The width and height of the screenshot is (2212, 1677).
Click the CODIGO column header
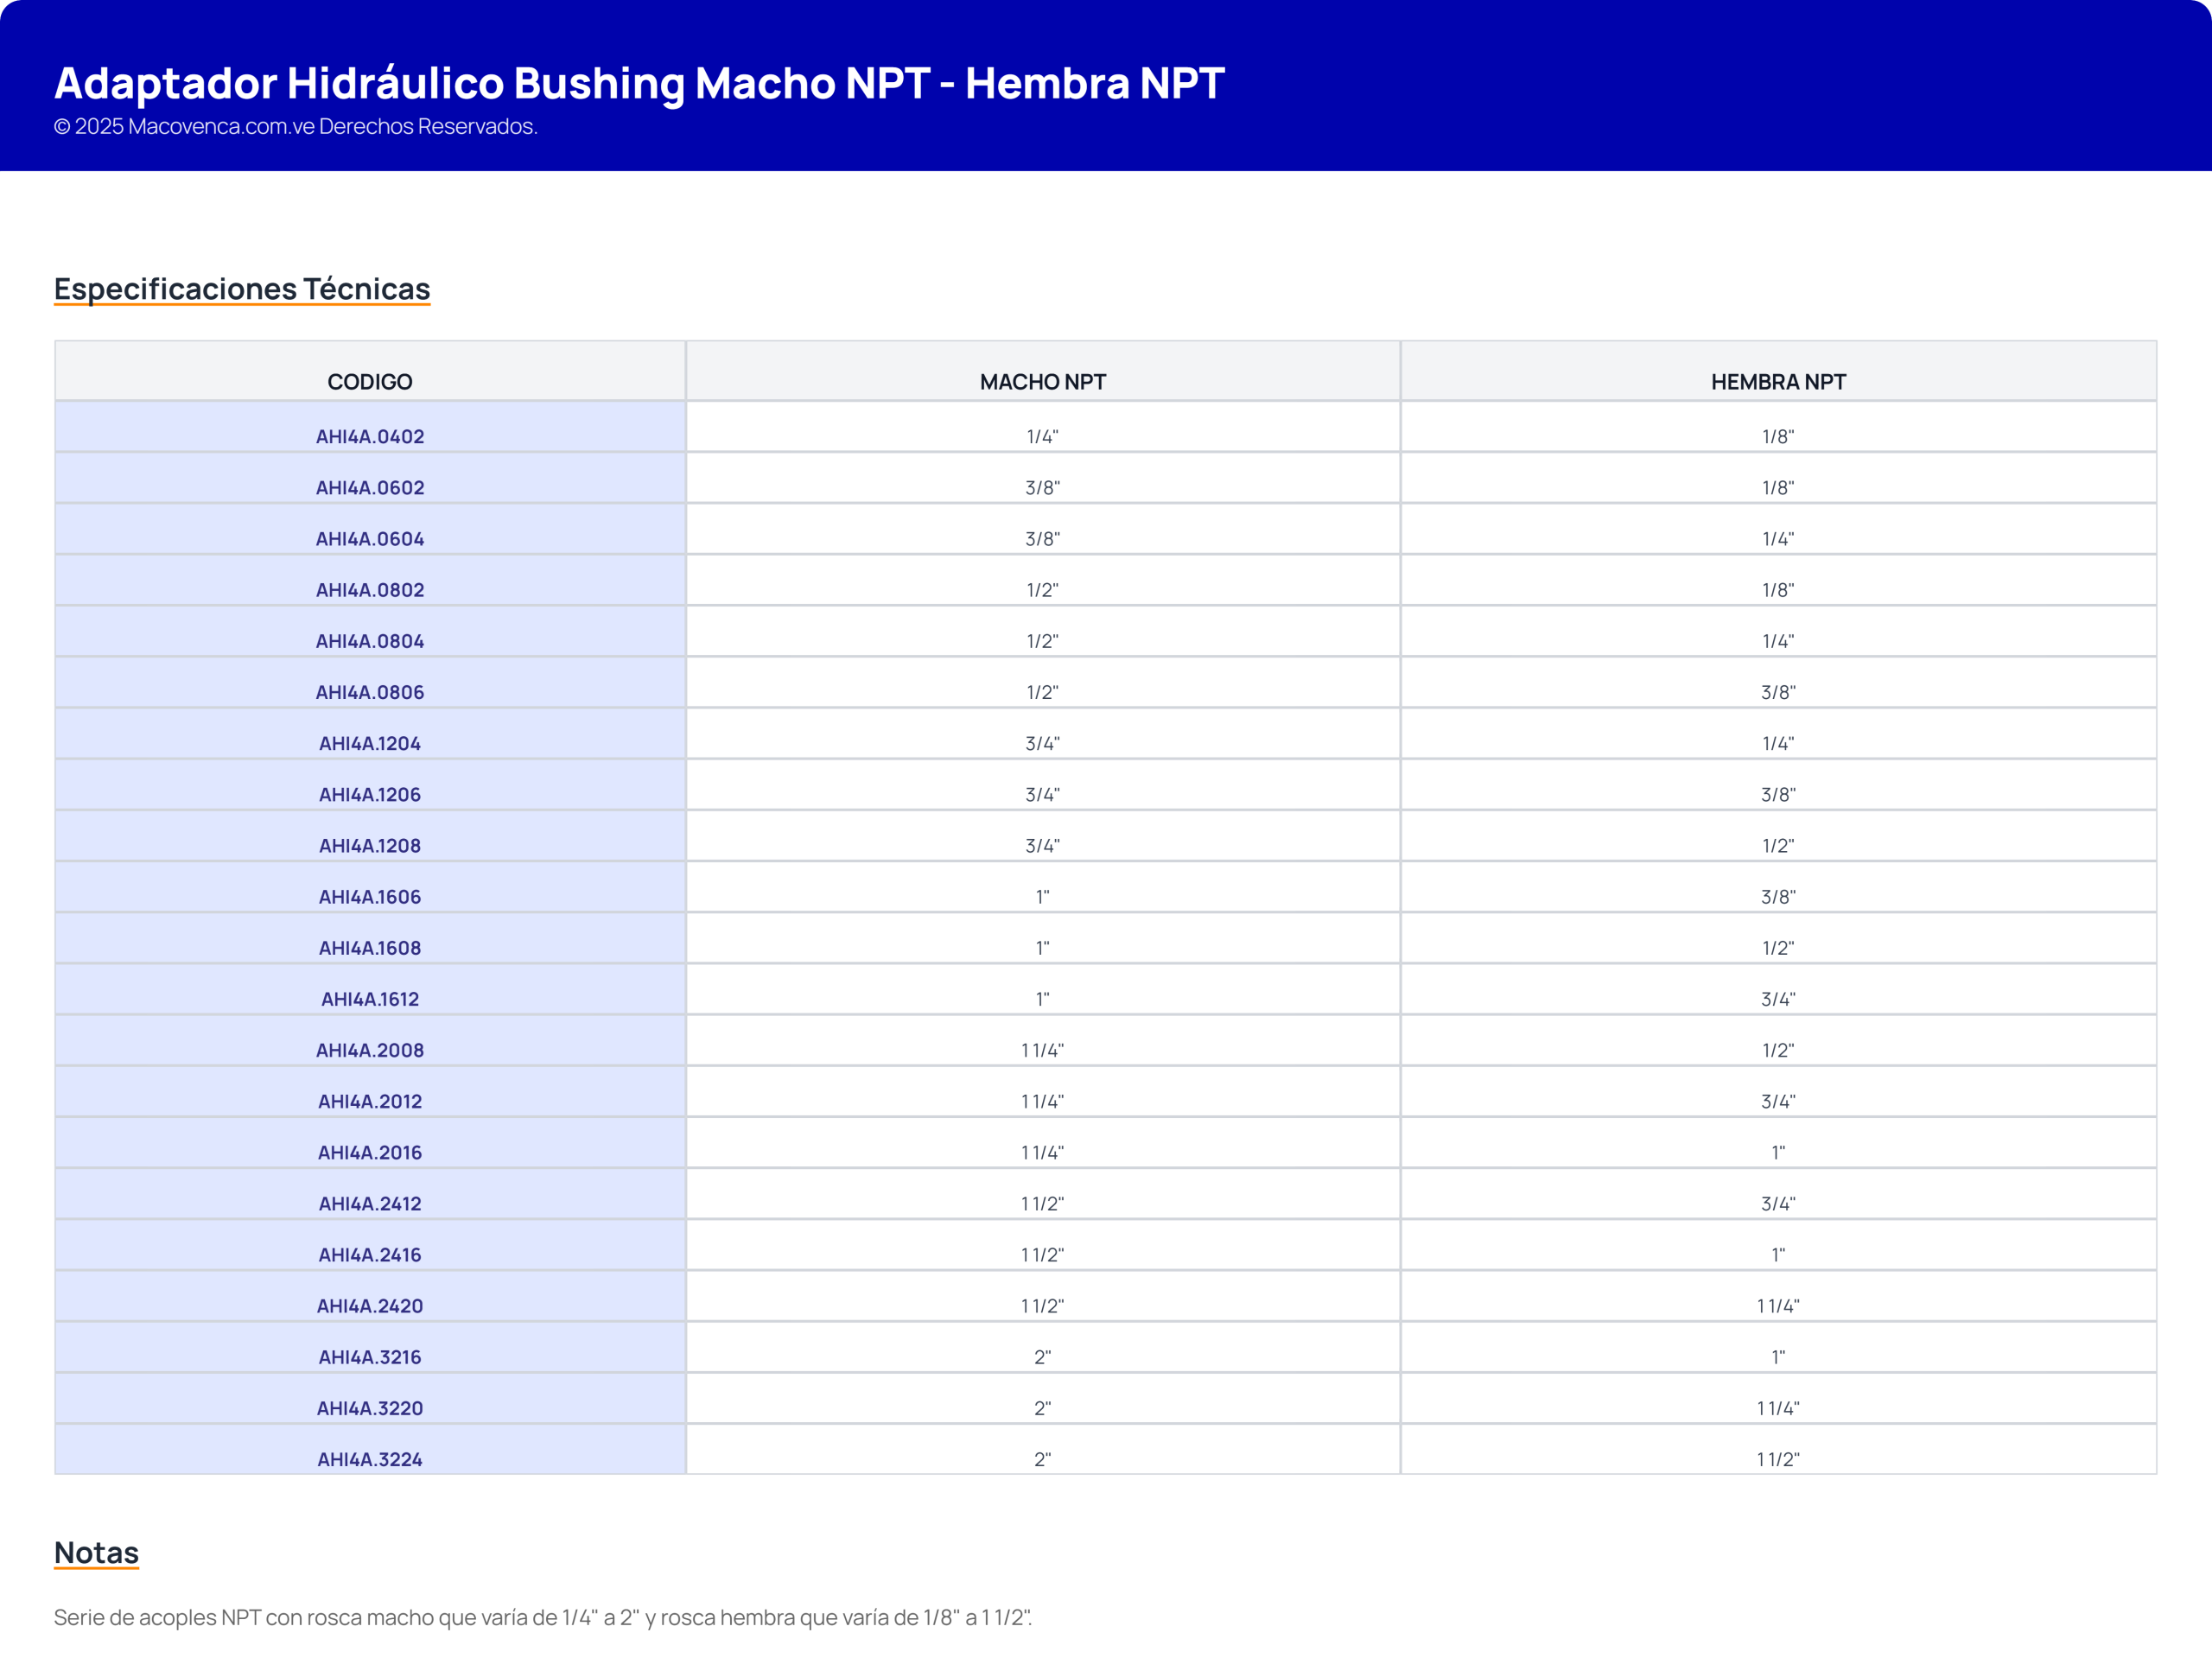(x=370, y=382)
